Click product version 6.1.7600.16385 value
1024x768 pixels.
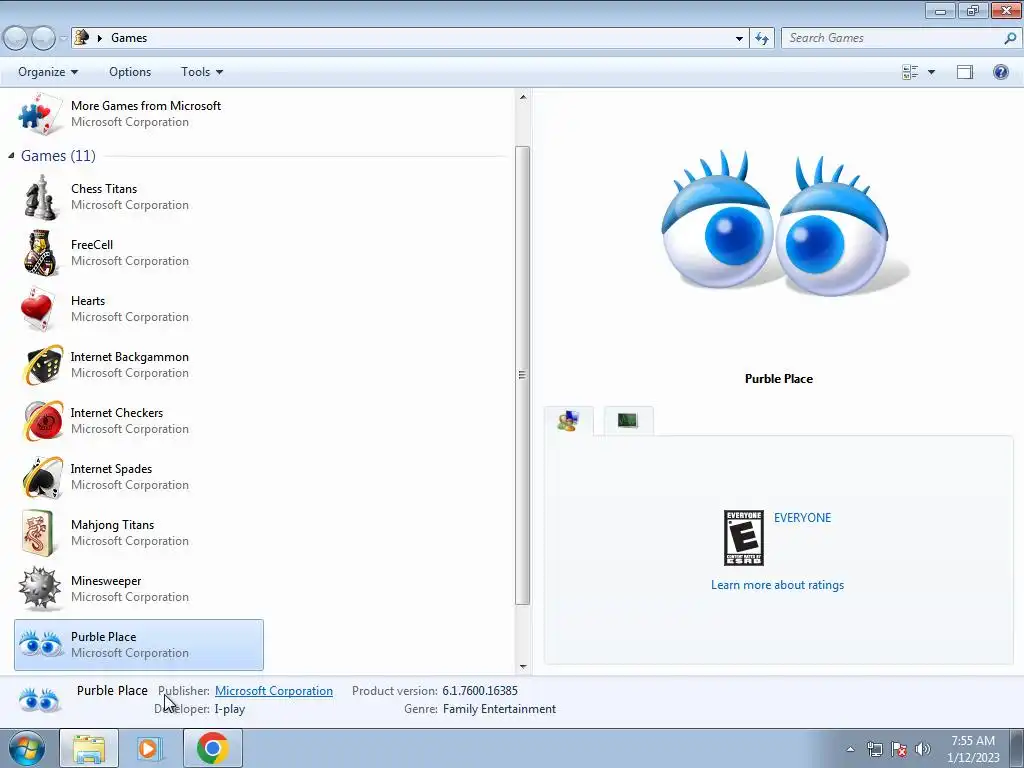pyautogui.click(x=480, y=690)
